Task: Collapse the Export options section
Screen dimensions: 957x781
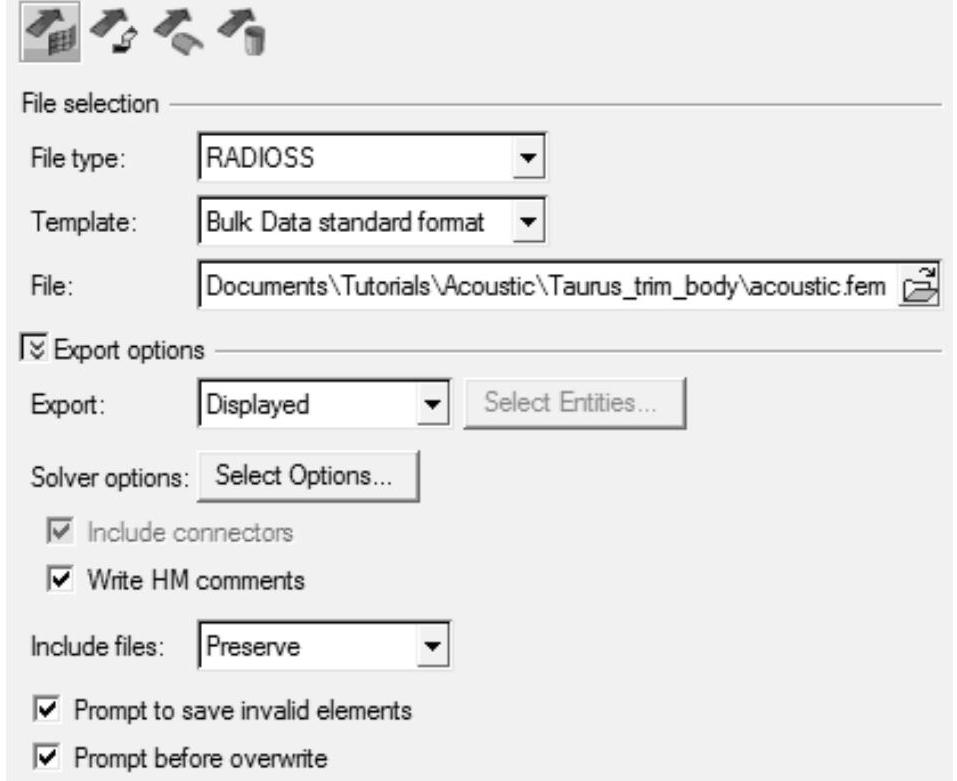Action: click(x=29, y=350)
